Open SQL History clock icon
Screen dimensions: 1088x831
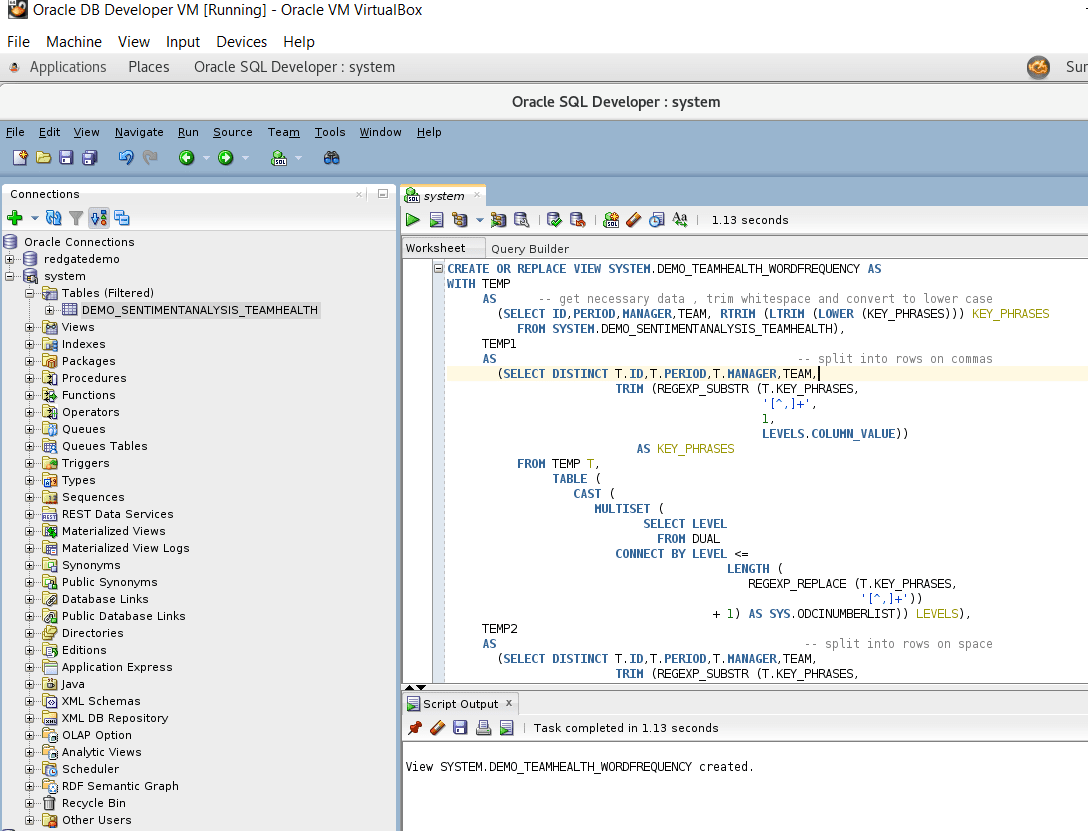(x=656, y=220)
